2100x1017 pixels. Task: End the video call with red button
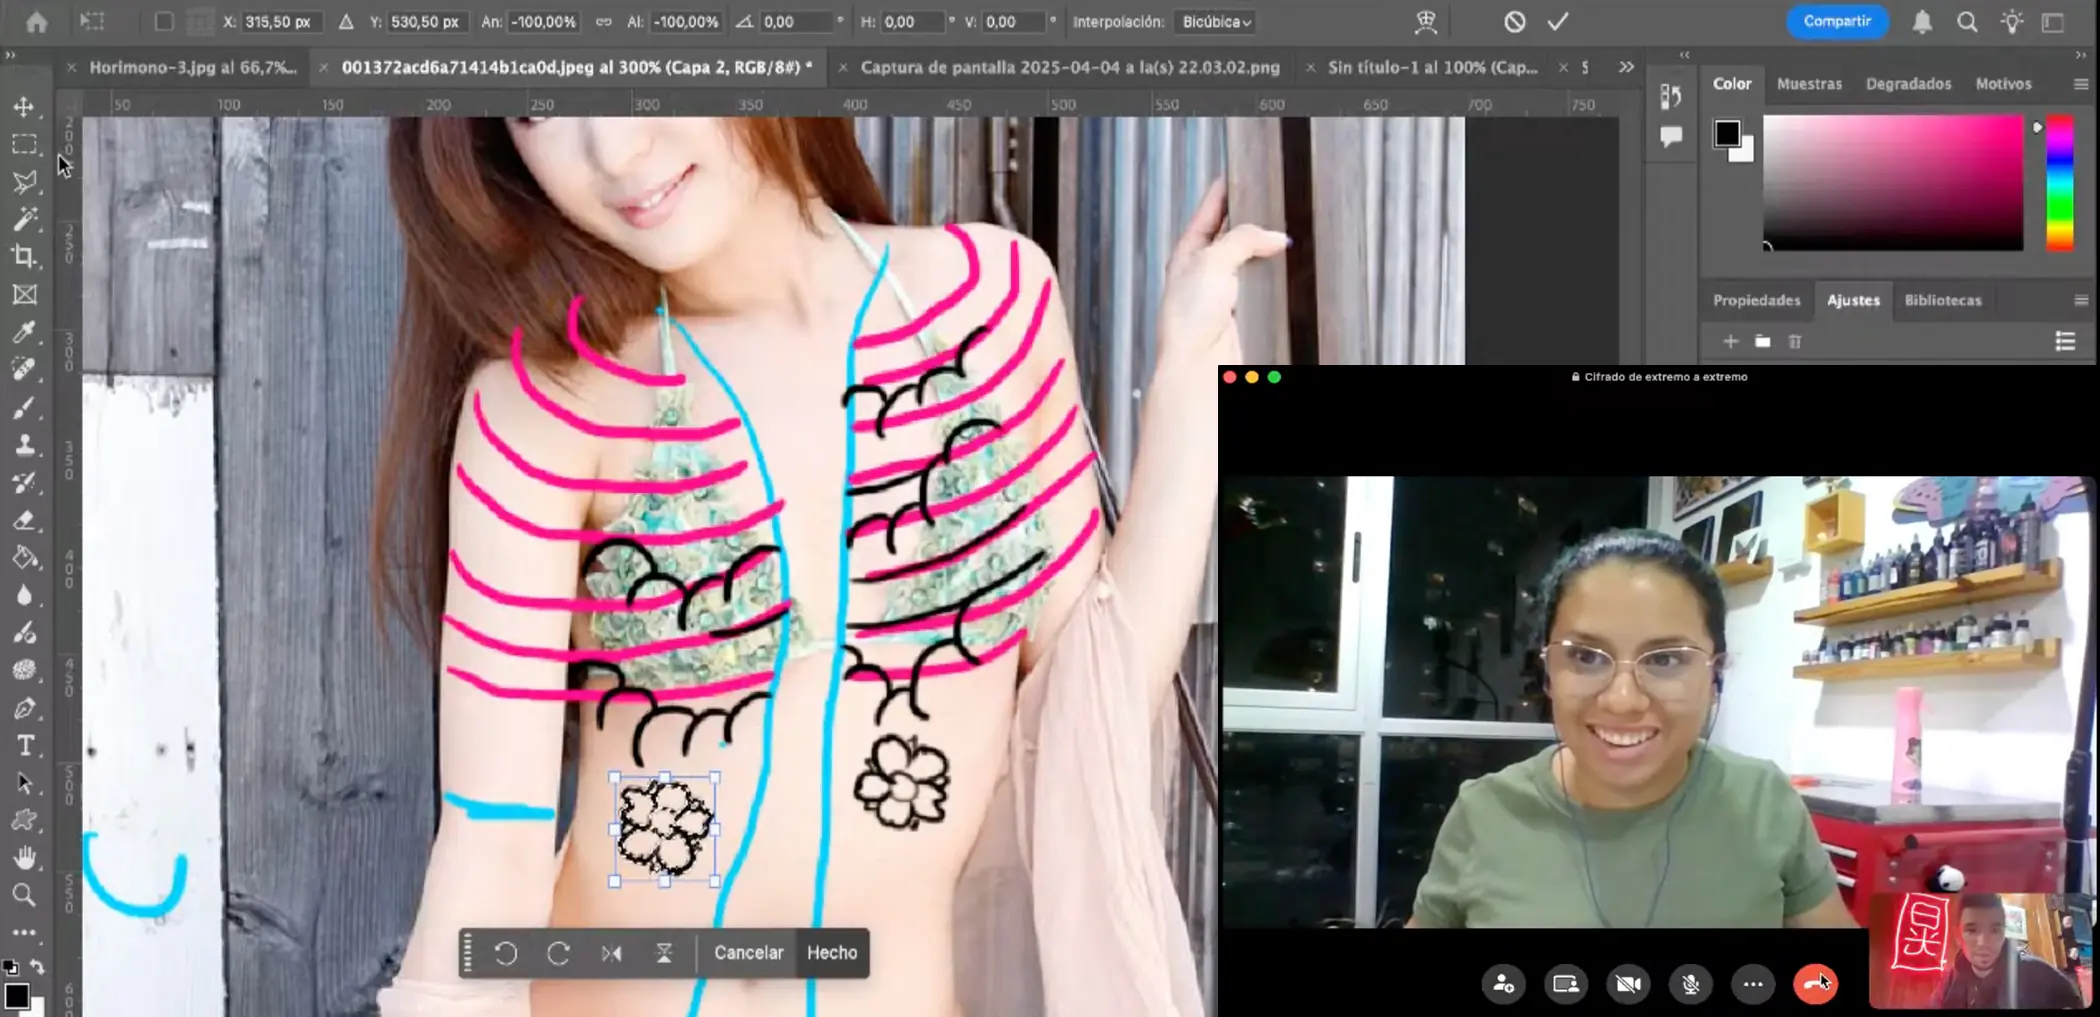pyautogui.click(x=1815, y=984)
